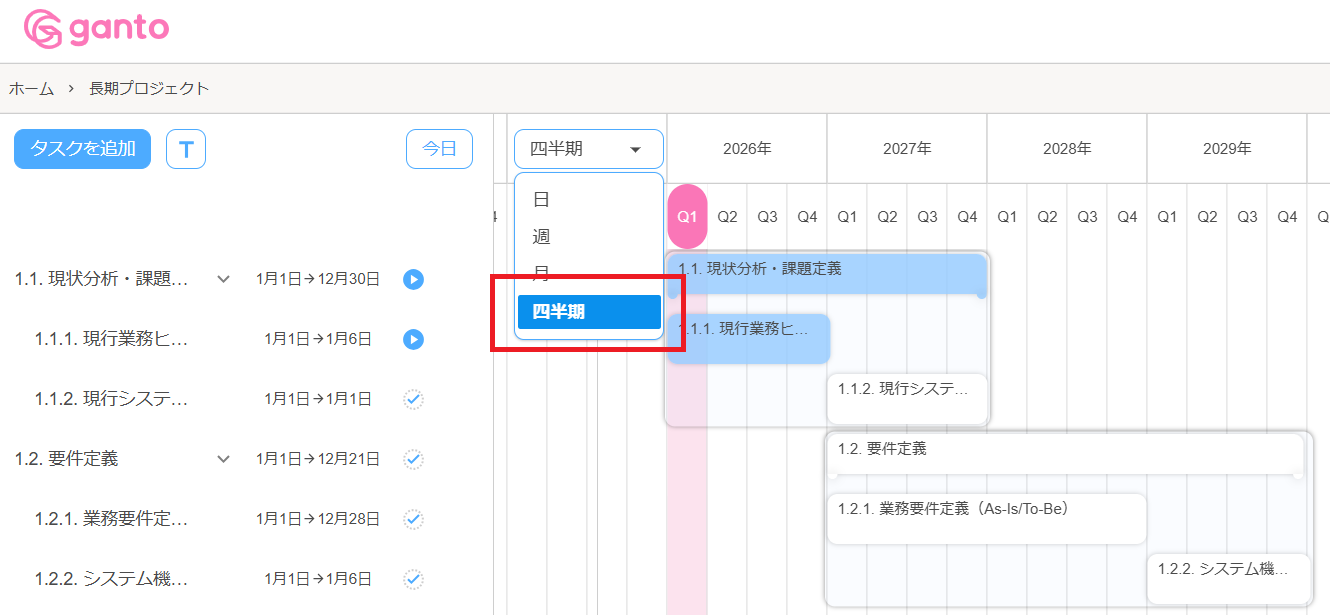Viewport: 1330px width, 615px height.
Task: Click the dropdown arrow on the 四半期 selector
Action: click(637, 148)
